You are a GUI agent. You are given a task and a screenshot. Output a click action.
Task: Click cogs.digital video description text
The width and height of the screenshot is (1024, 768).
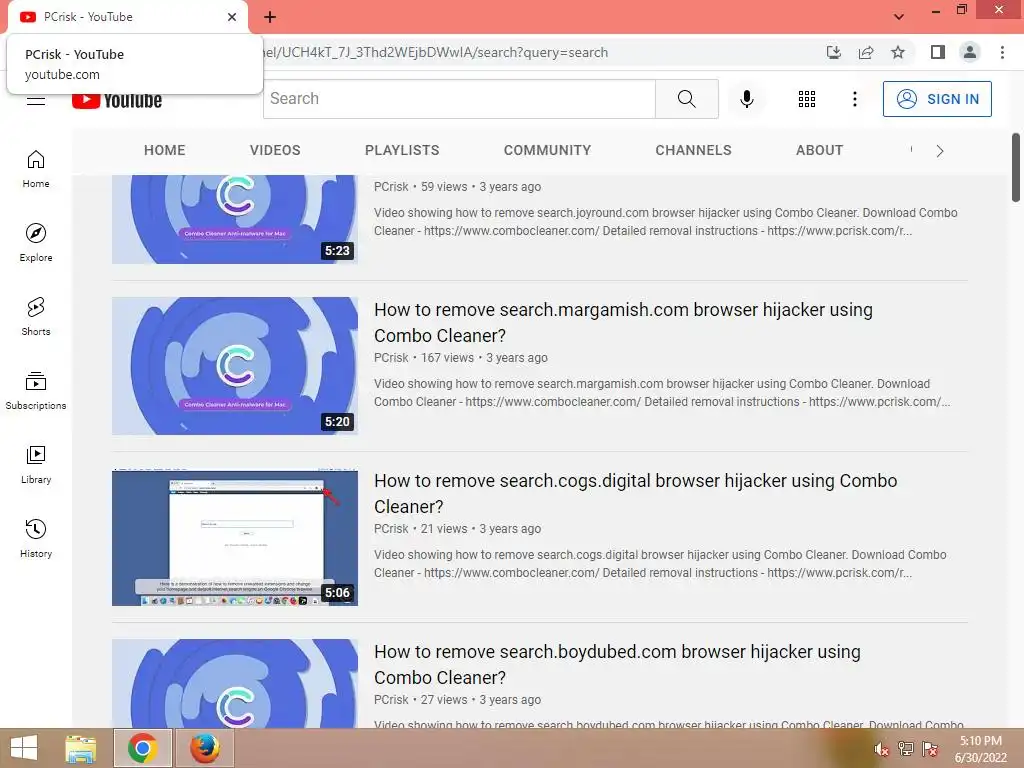660,564
